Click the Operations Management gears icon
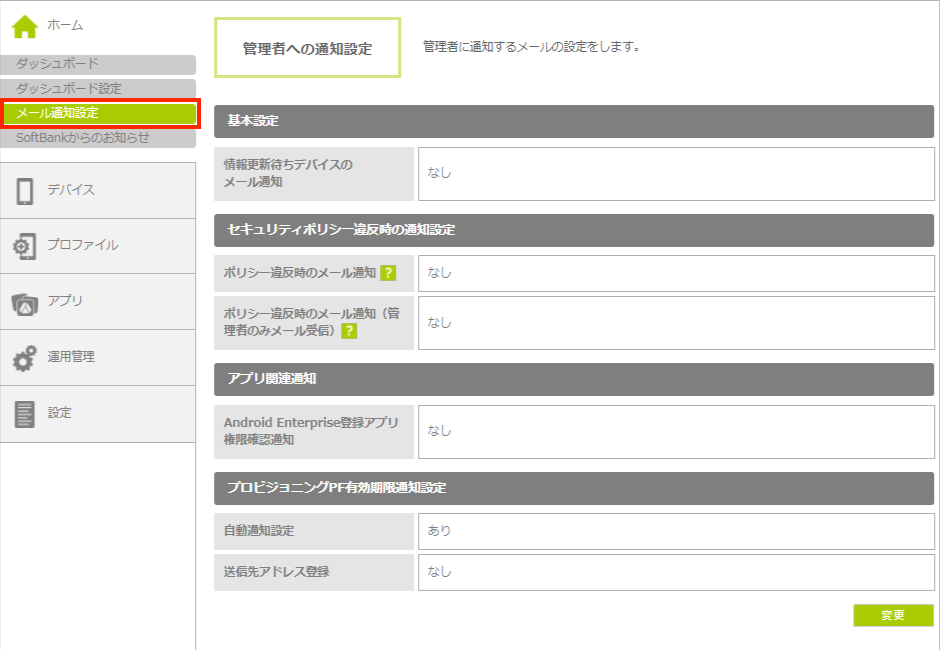The image size is (940, 650). tap(25, 358)
